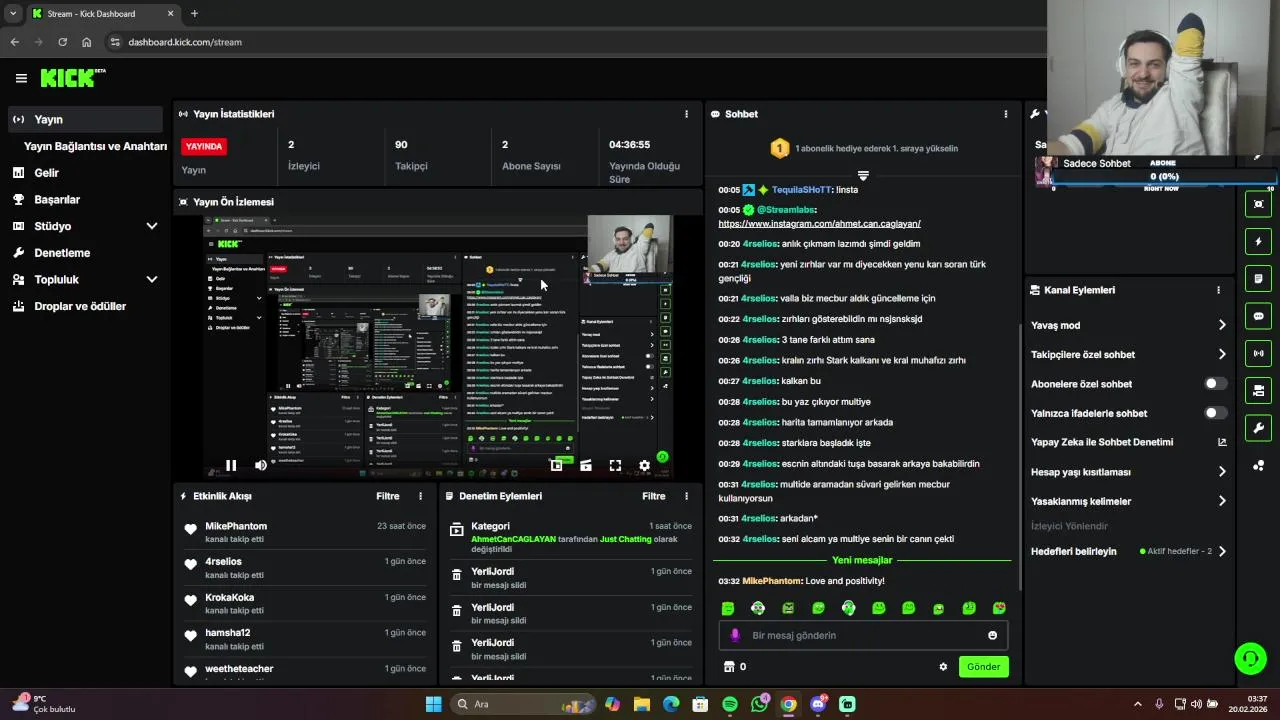
Task: Open the Streamlabs Instagram link in chat
Action: coord(819,224)
